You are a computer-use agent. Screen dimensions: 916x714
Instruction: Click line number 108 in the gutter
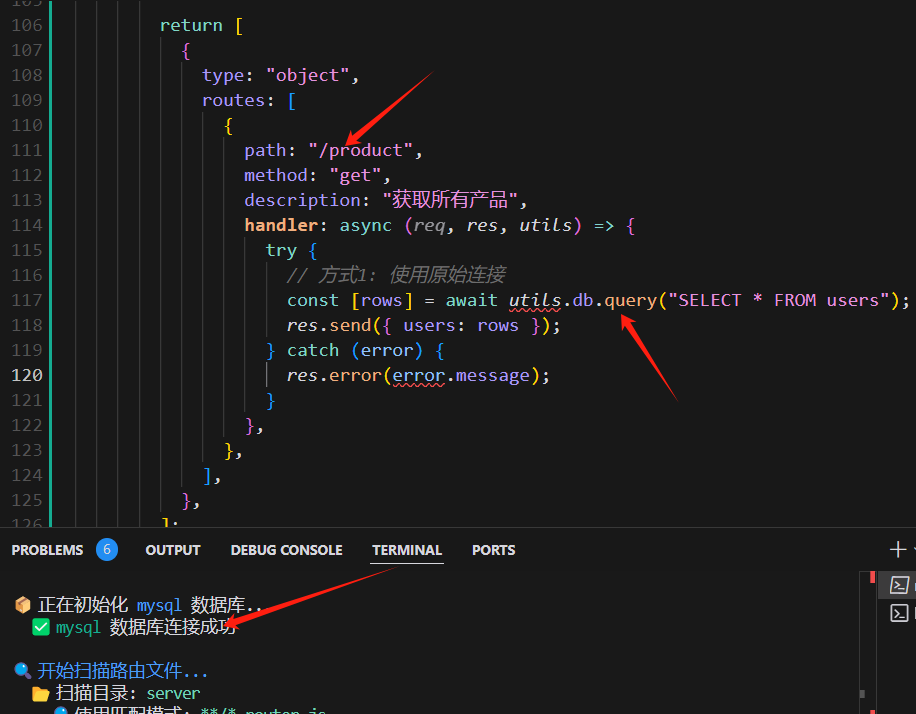(x=27, y=75)
